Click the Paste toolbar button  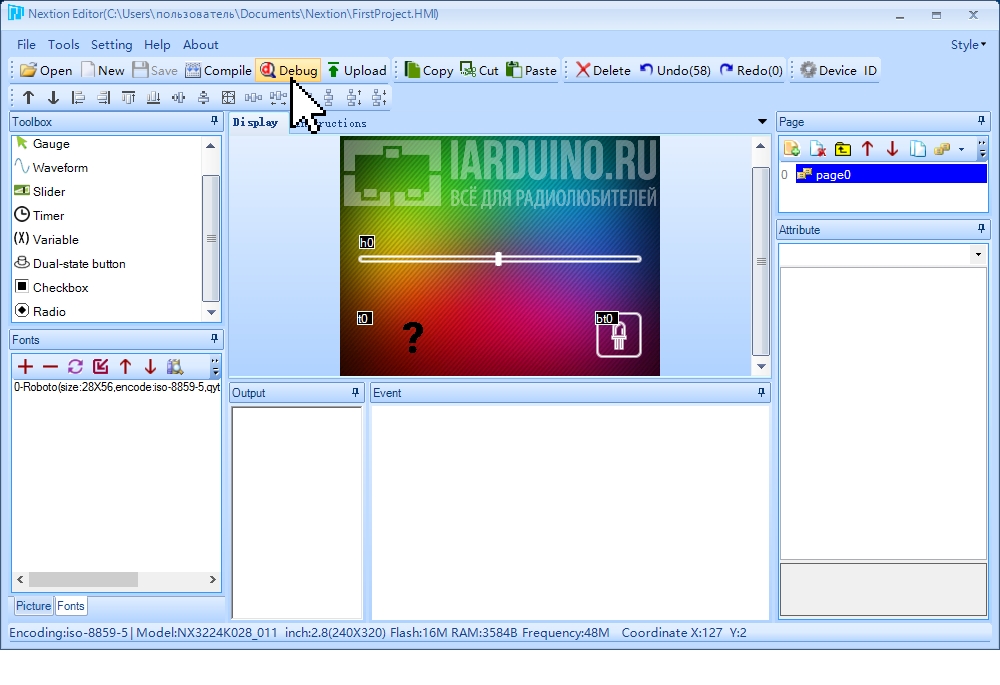click(x=531, y=70)
